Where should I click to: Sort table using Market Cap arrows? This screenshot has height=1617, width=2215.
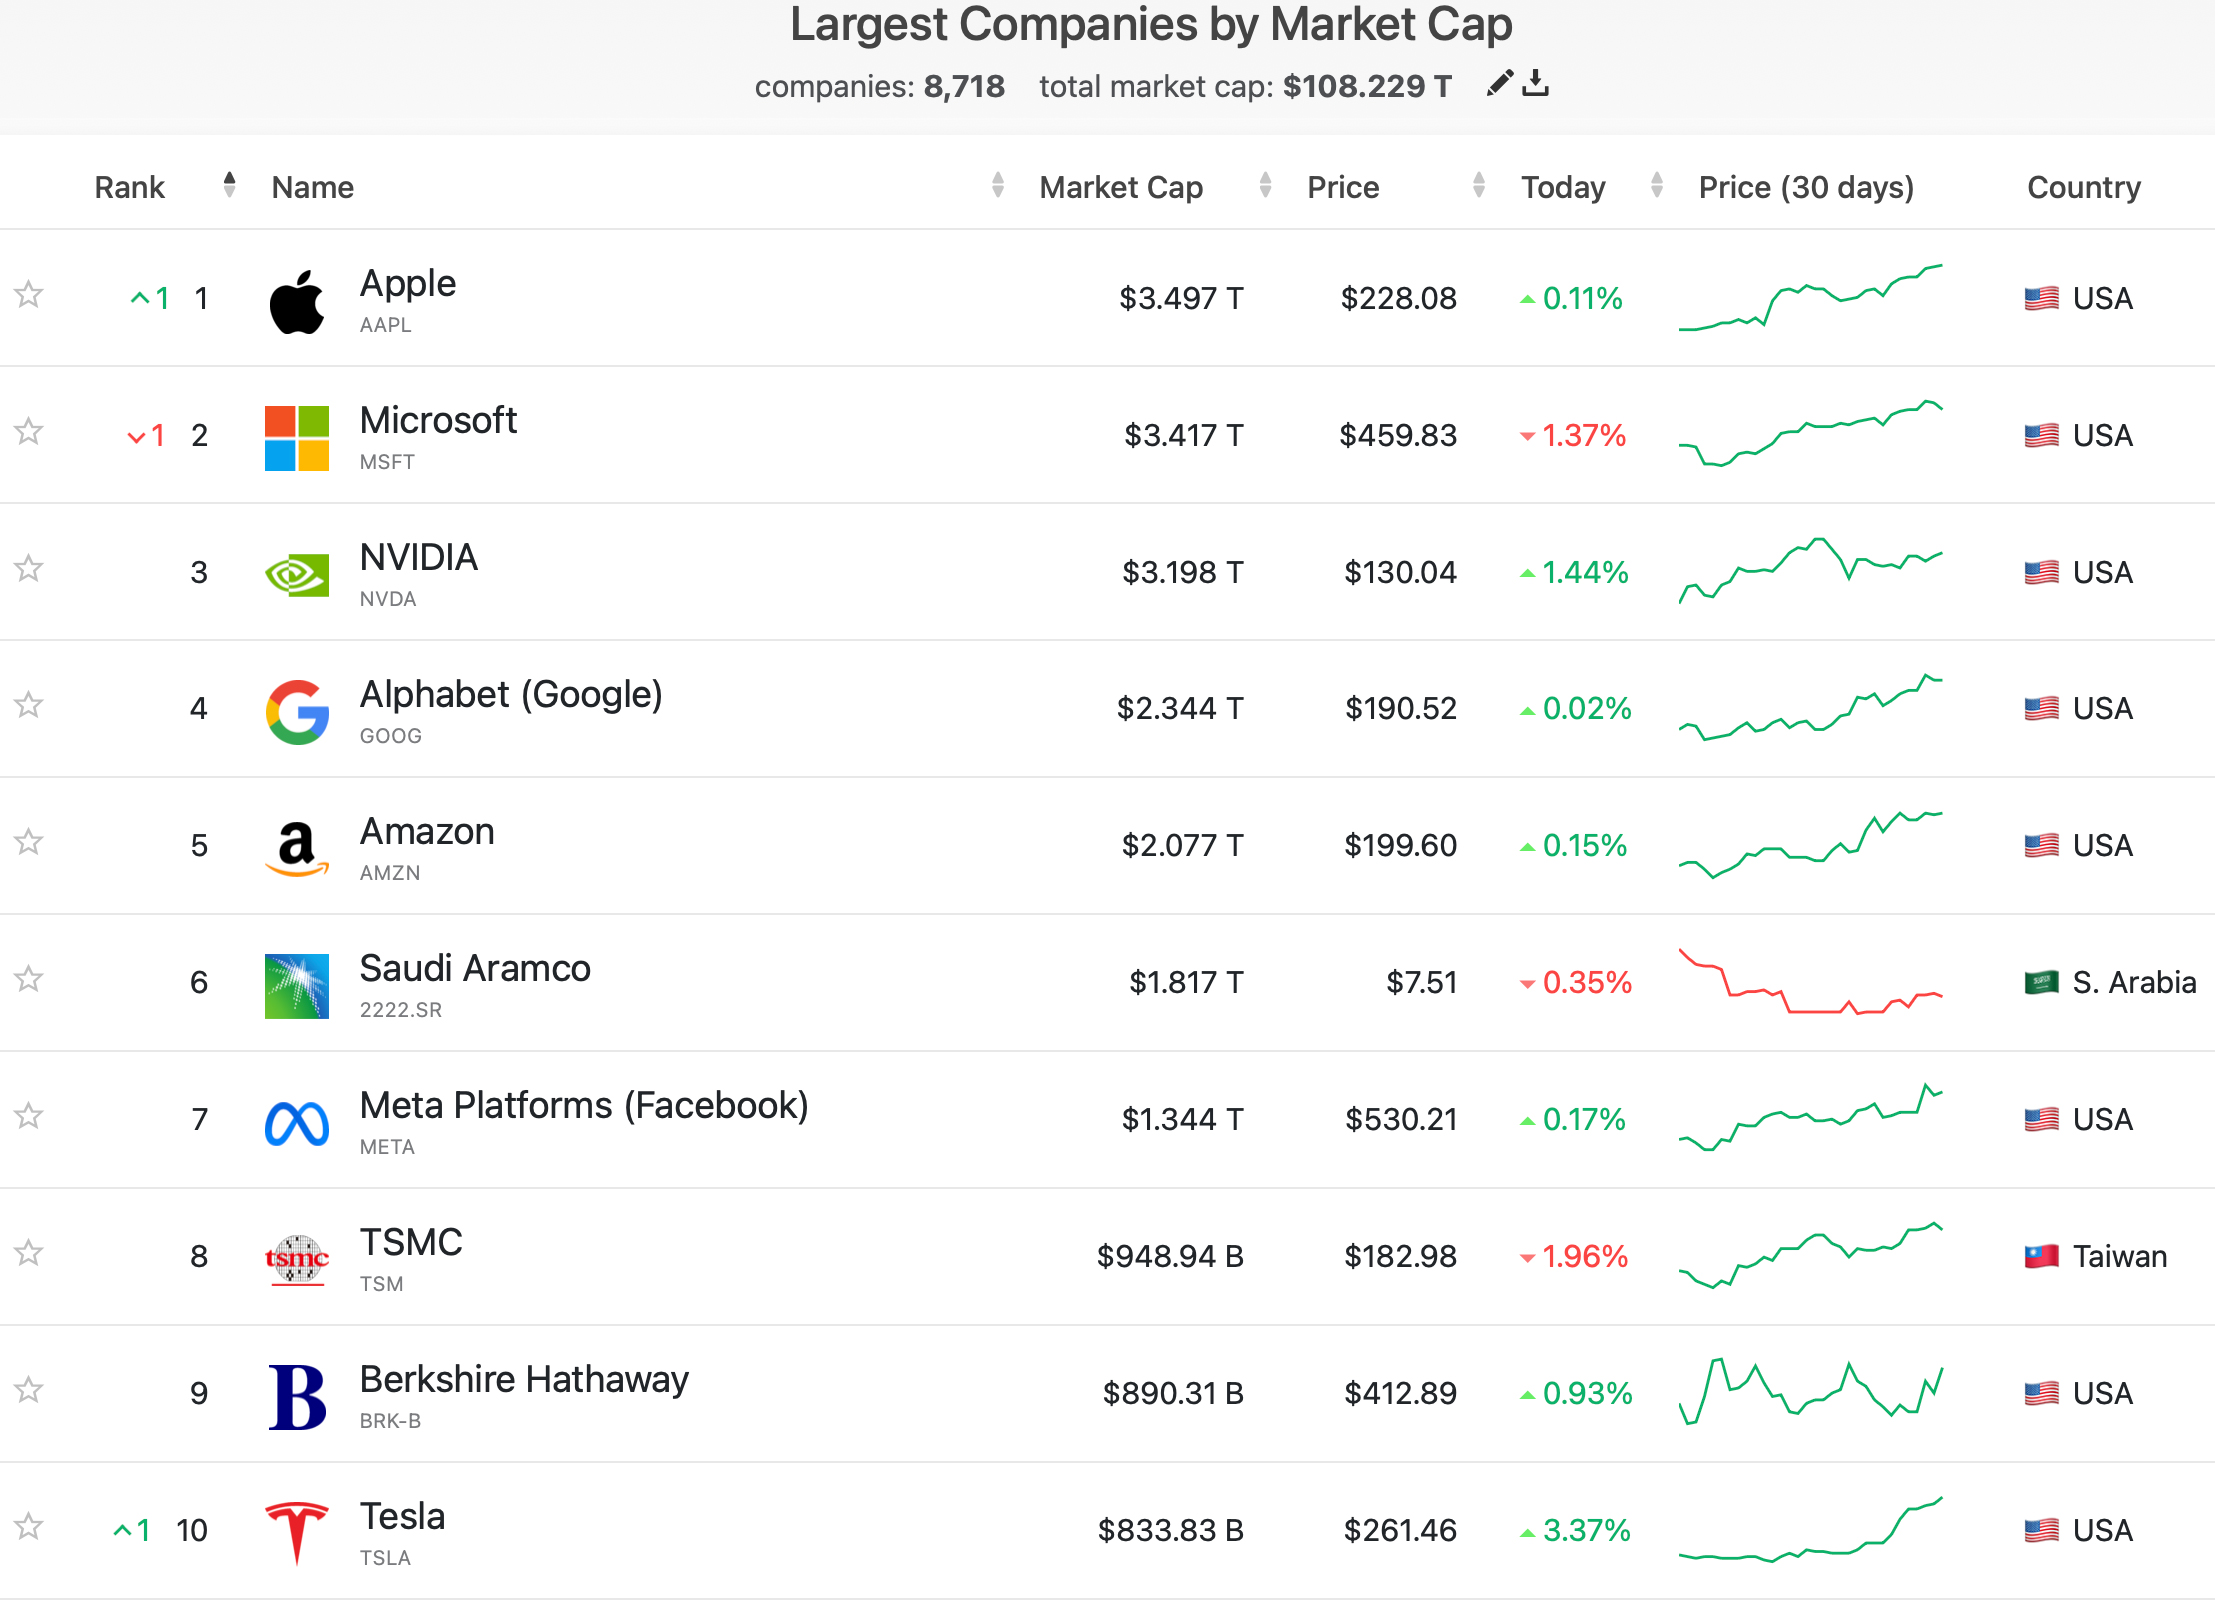click(1265, 185)
